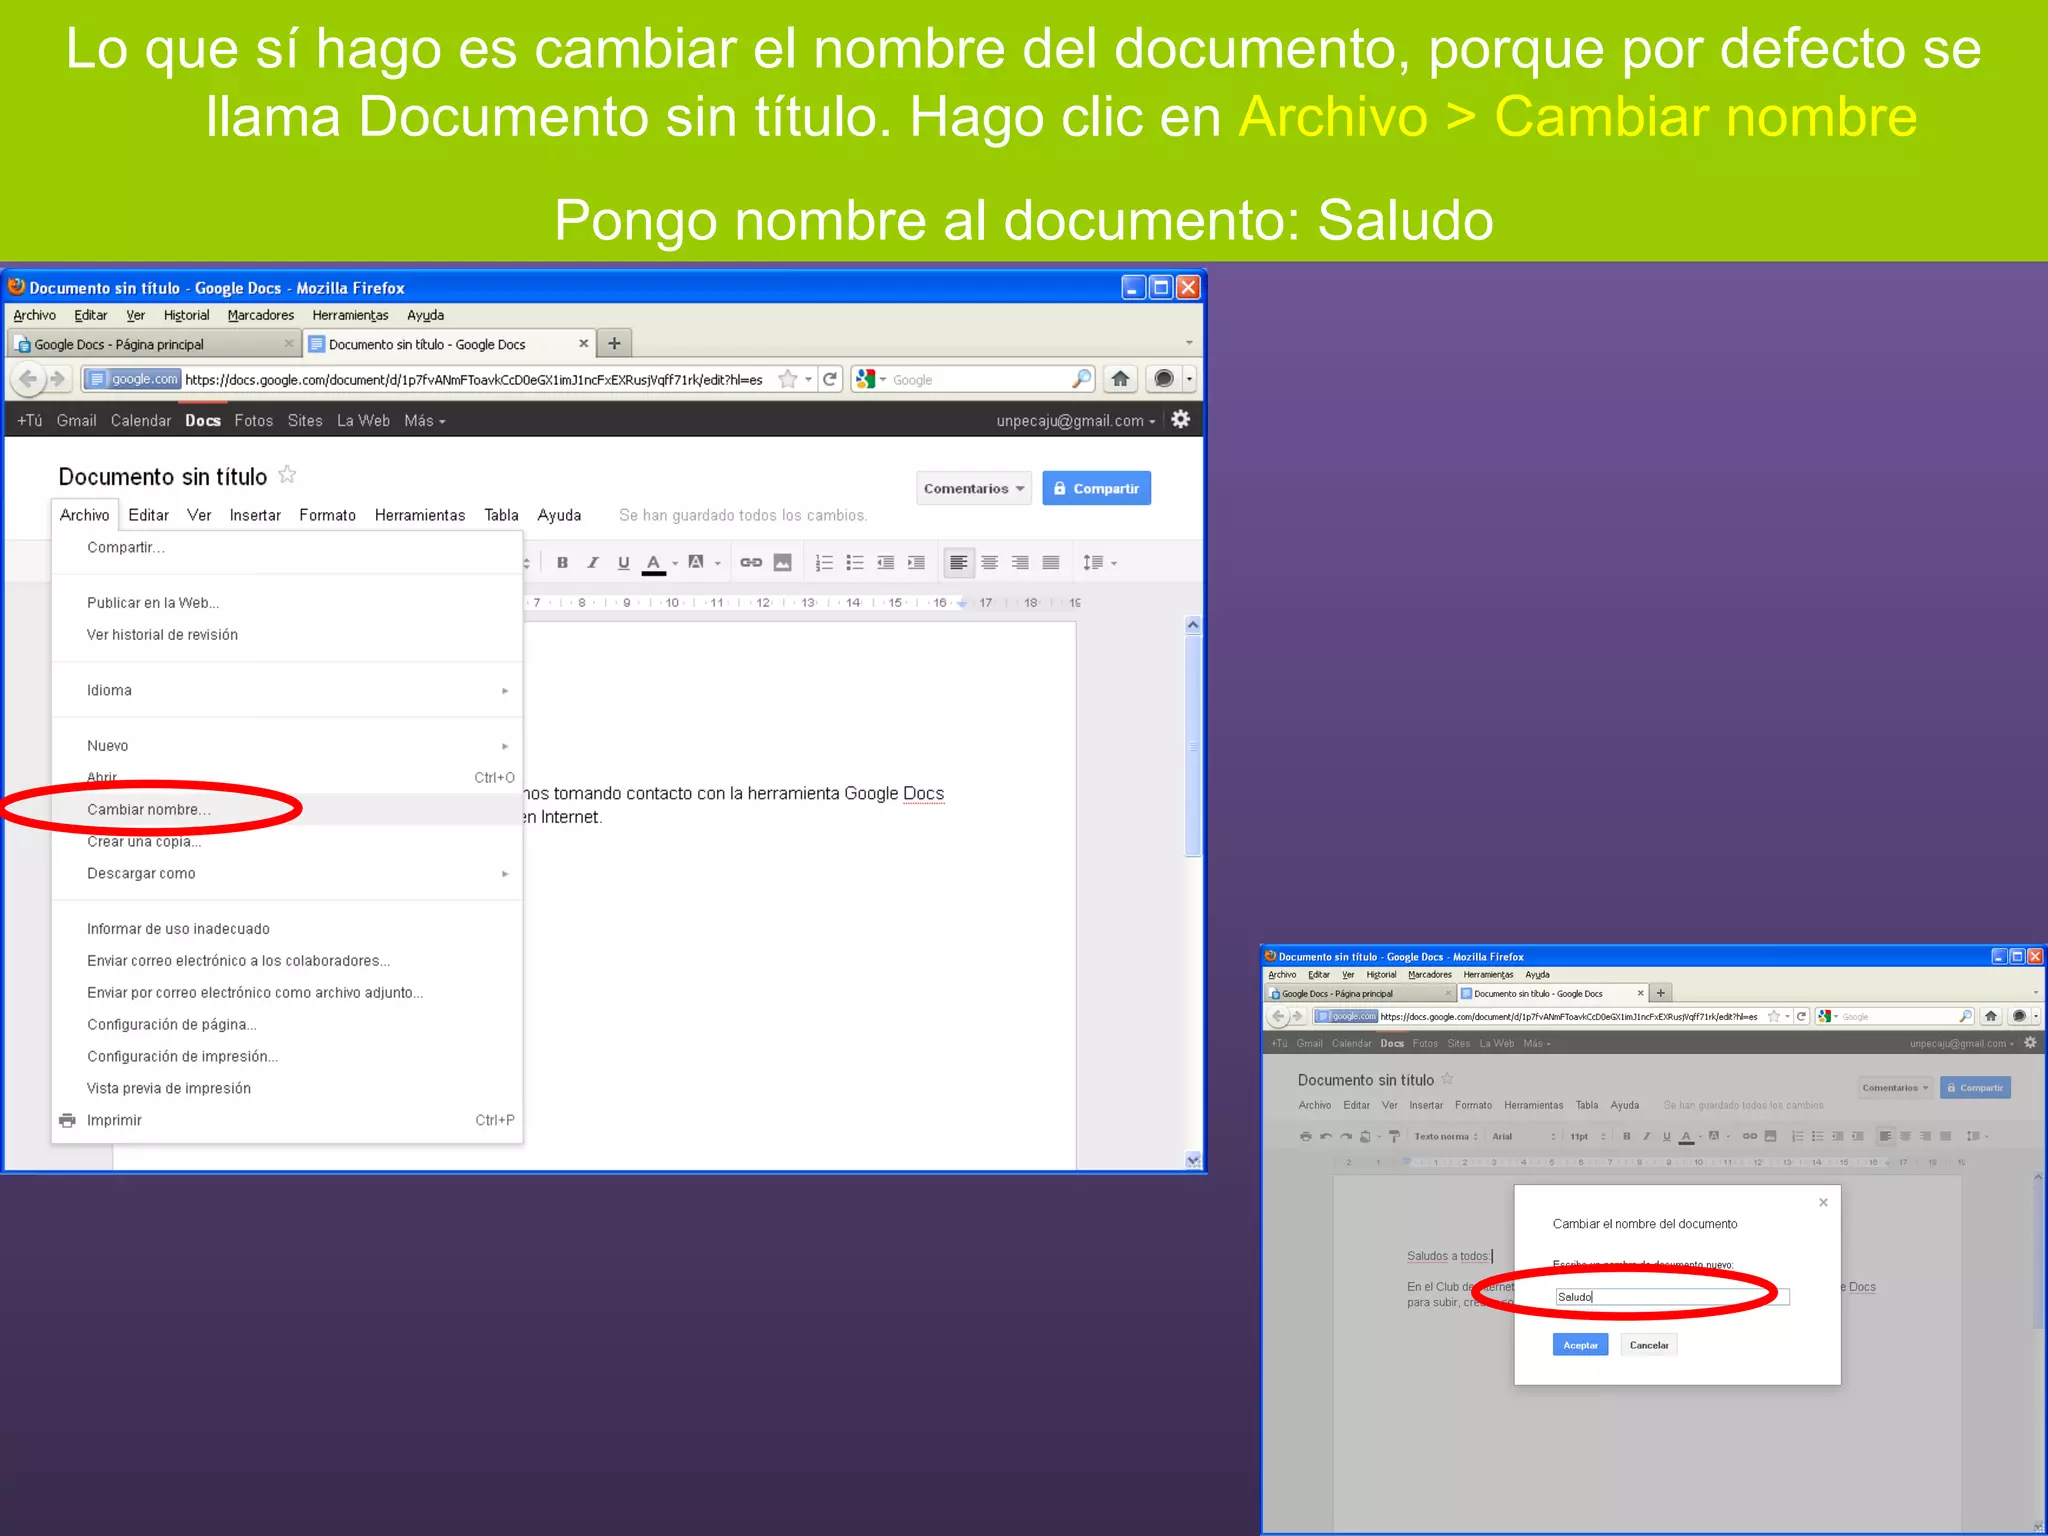Open the search engine selector dropdown
This screenshot has height=1536, width=2048.
click(x=871, y=379)
